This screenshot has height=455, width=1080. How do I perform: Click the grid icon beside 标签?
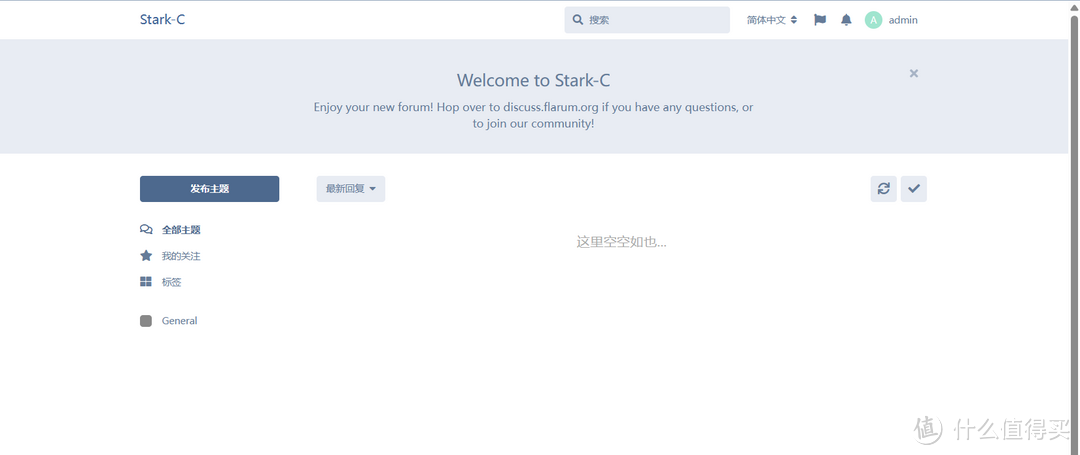(x=146, y=282)
